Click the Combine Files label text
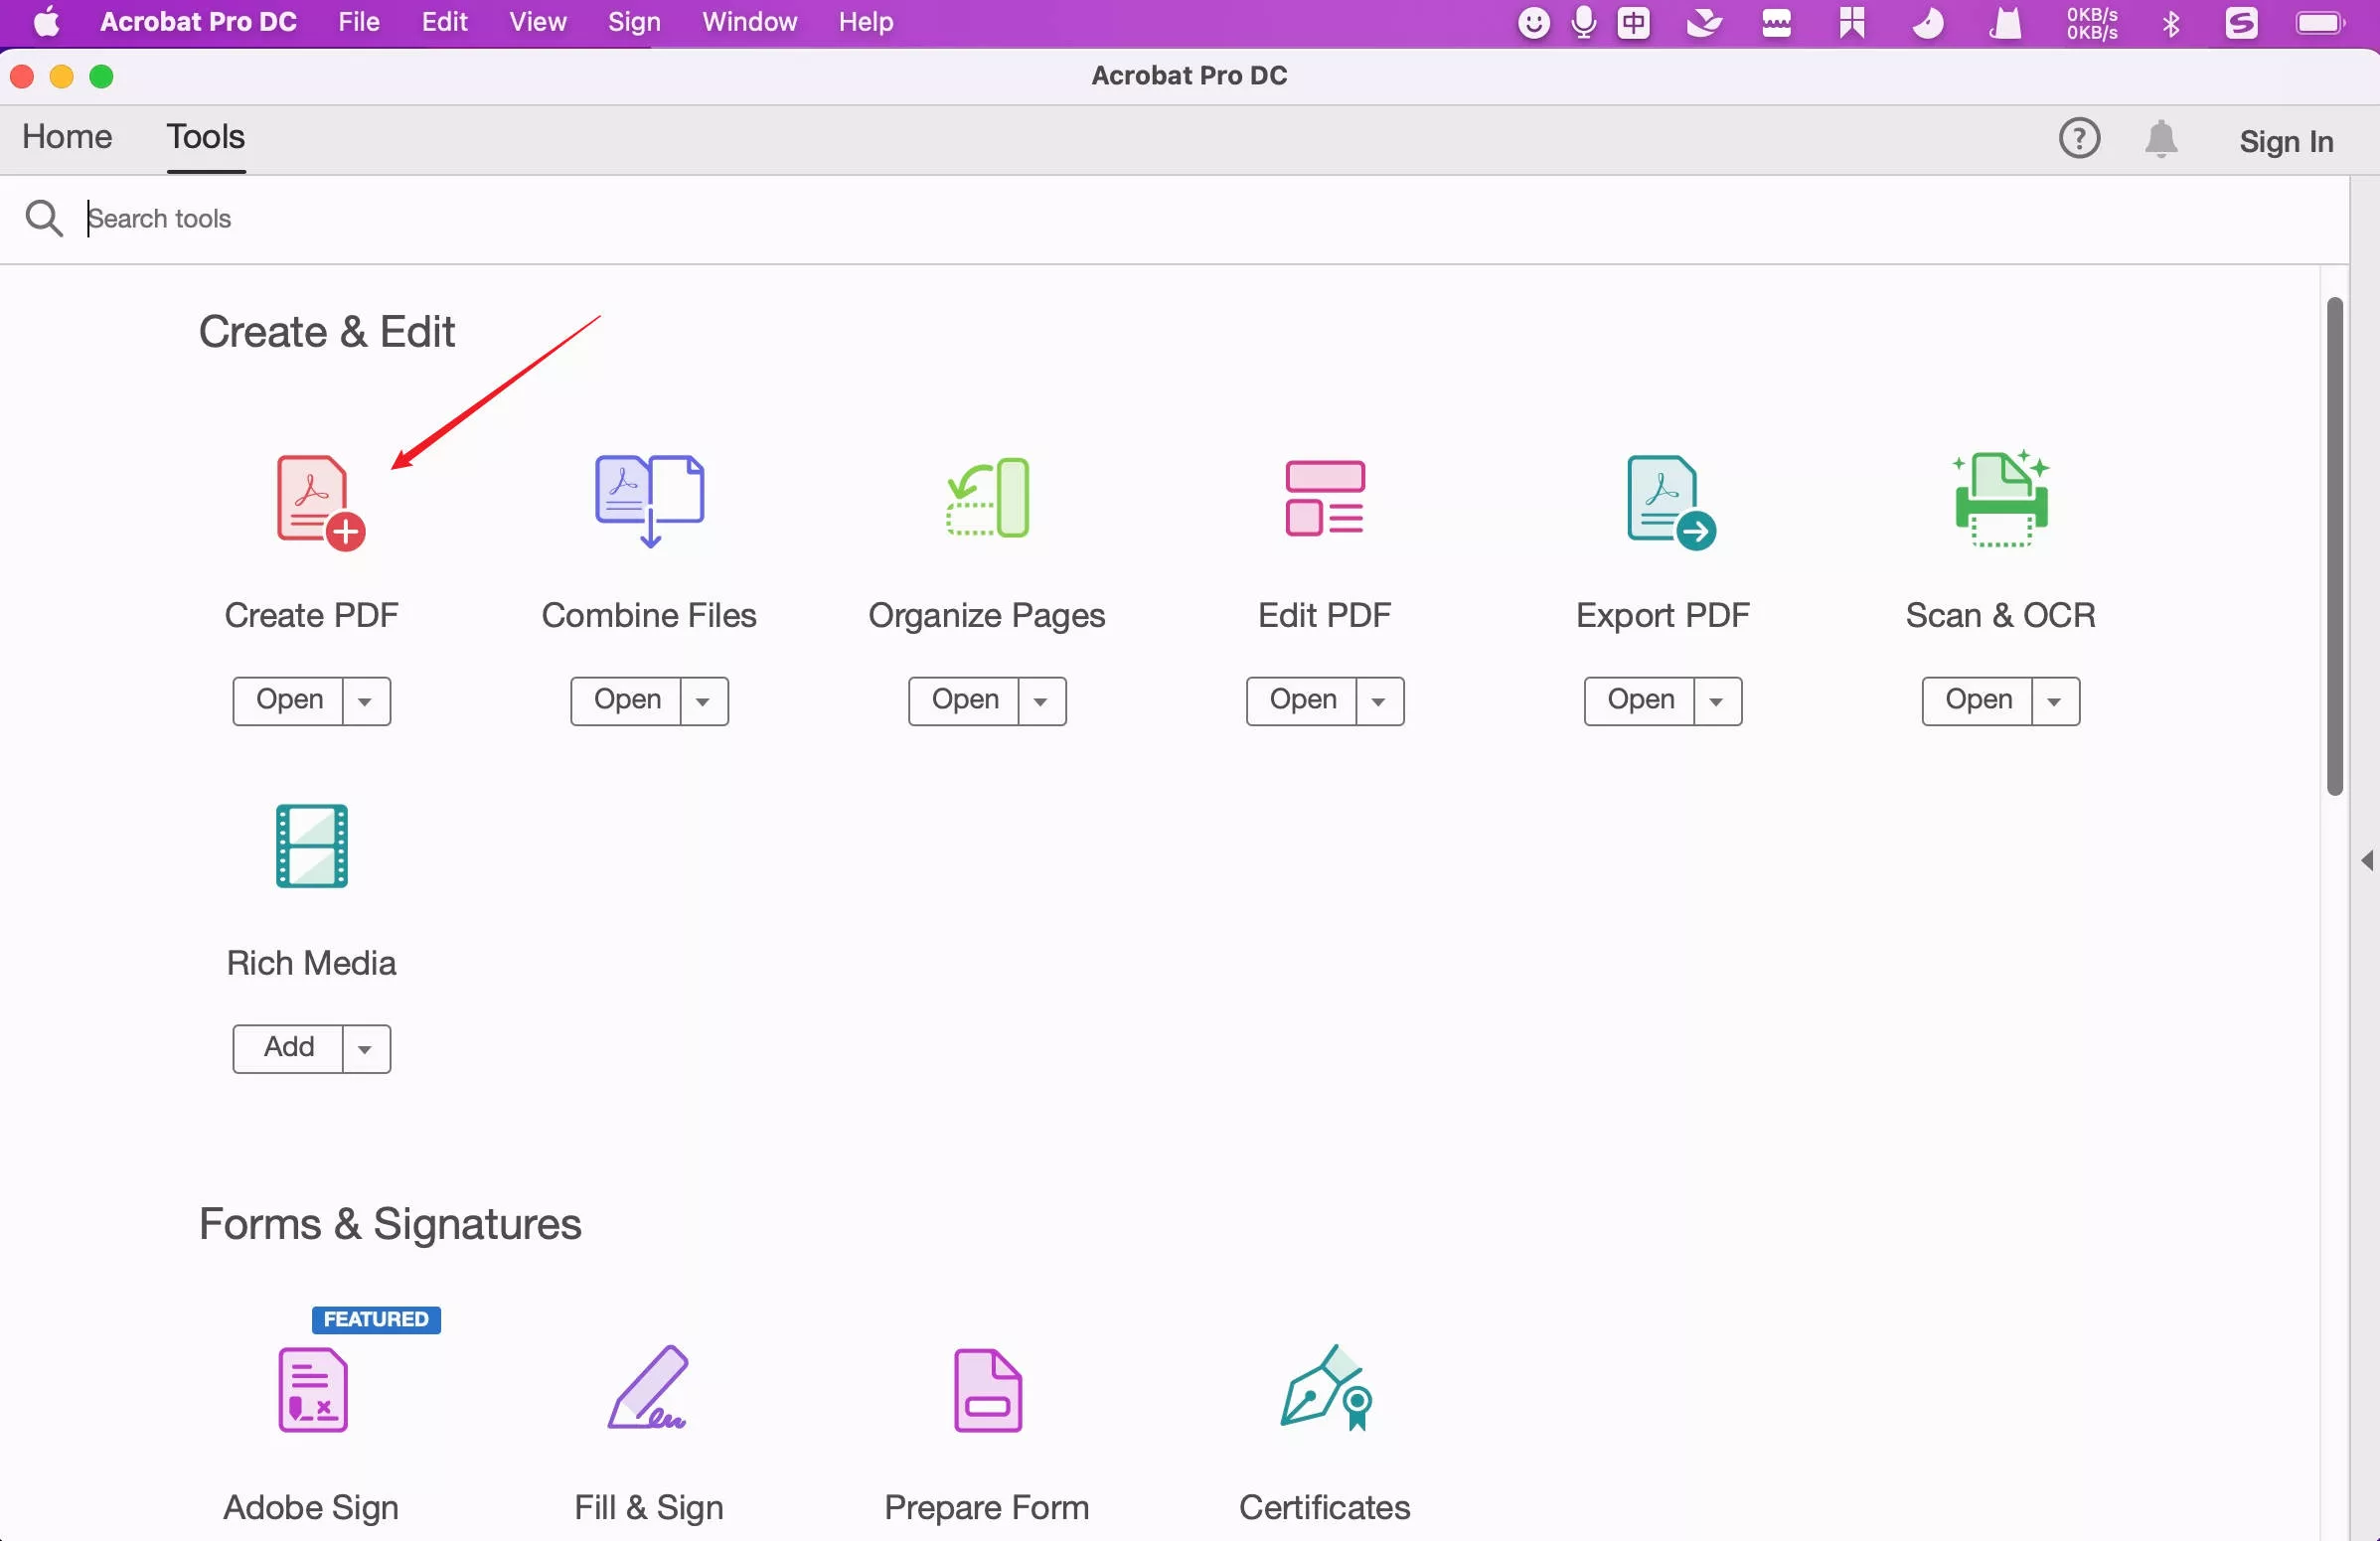This screenshot has height=1541, width=2380. point(649,615)
